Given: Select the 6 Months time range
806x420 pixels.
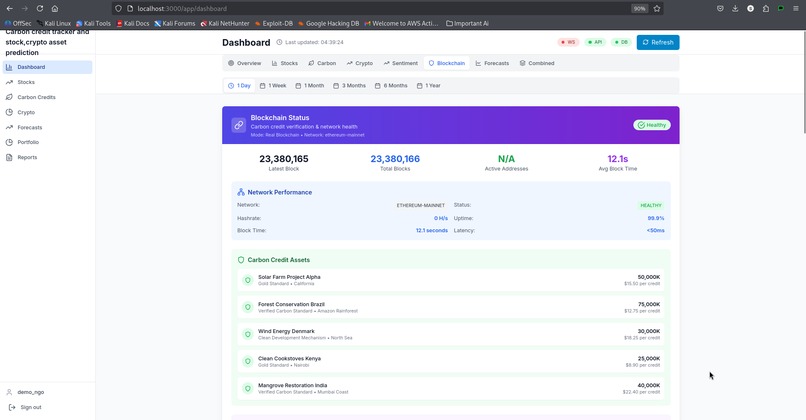Looking at the screenshot, I should pyautogui.click(x=391, y=86).
